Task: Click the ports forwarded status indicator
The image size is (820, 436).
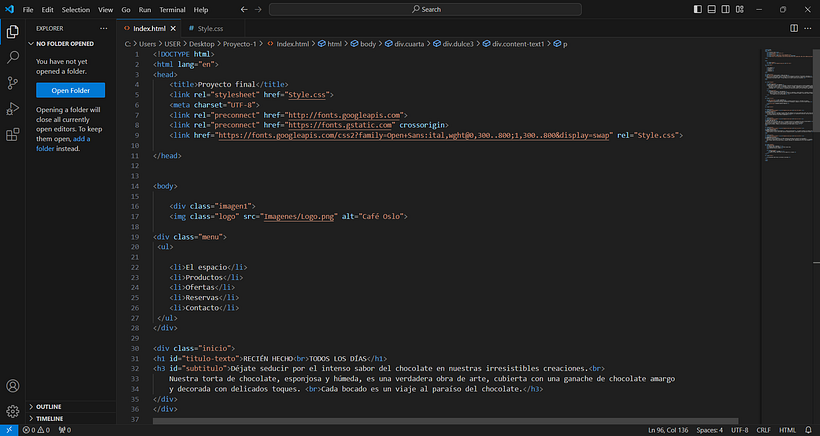Action: pos(65,430)
